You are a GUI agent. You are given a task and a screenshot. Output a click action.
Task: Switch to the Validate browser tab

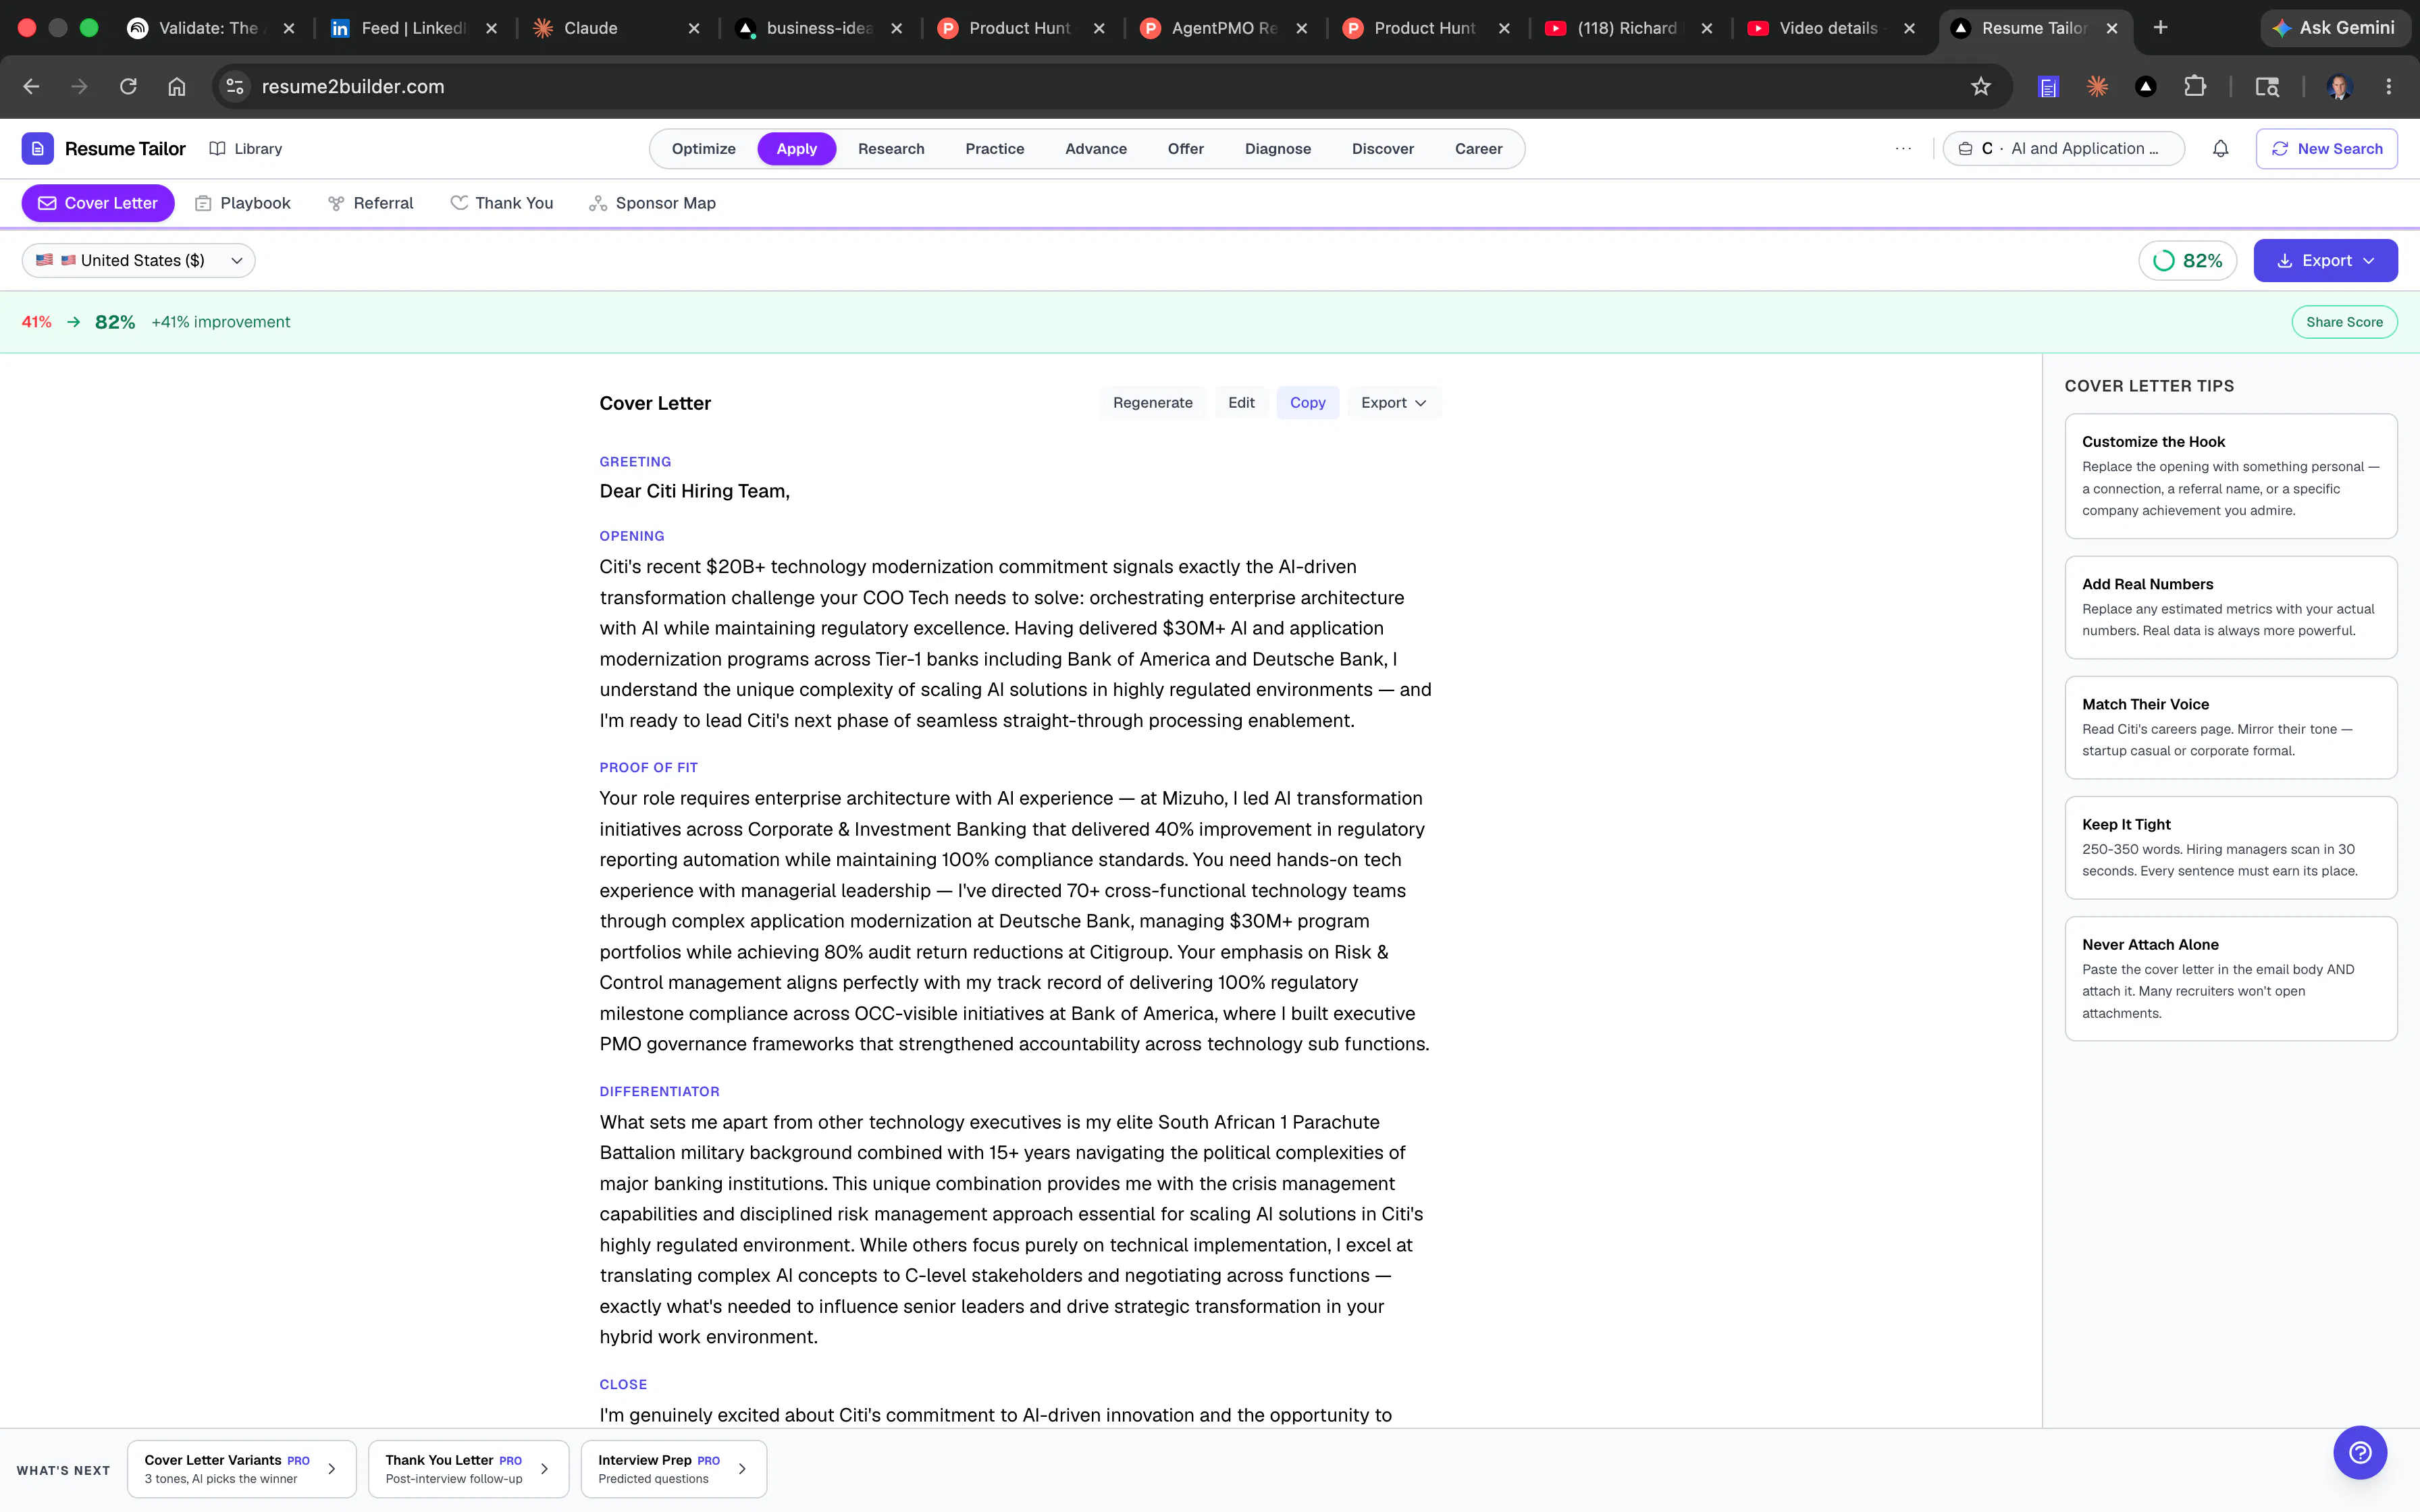tap(210, 28)
